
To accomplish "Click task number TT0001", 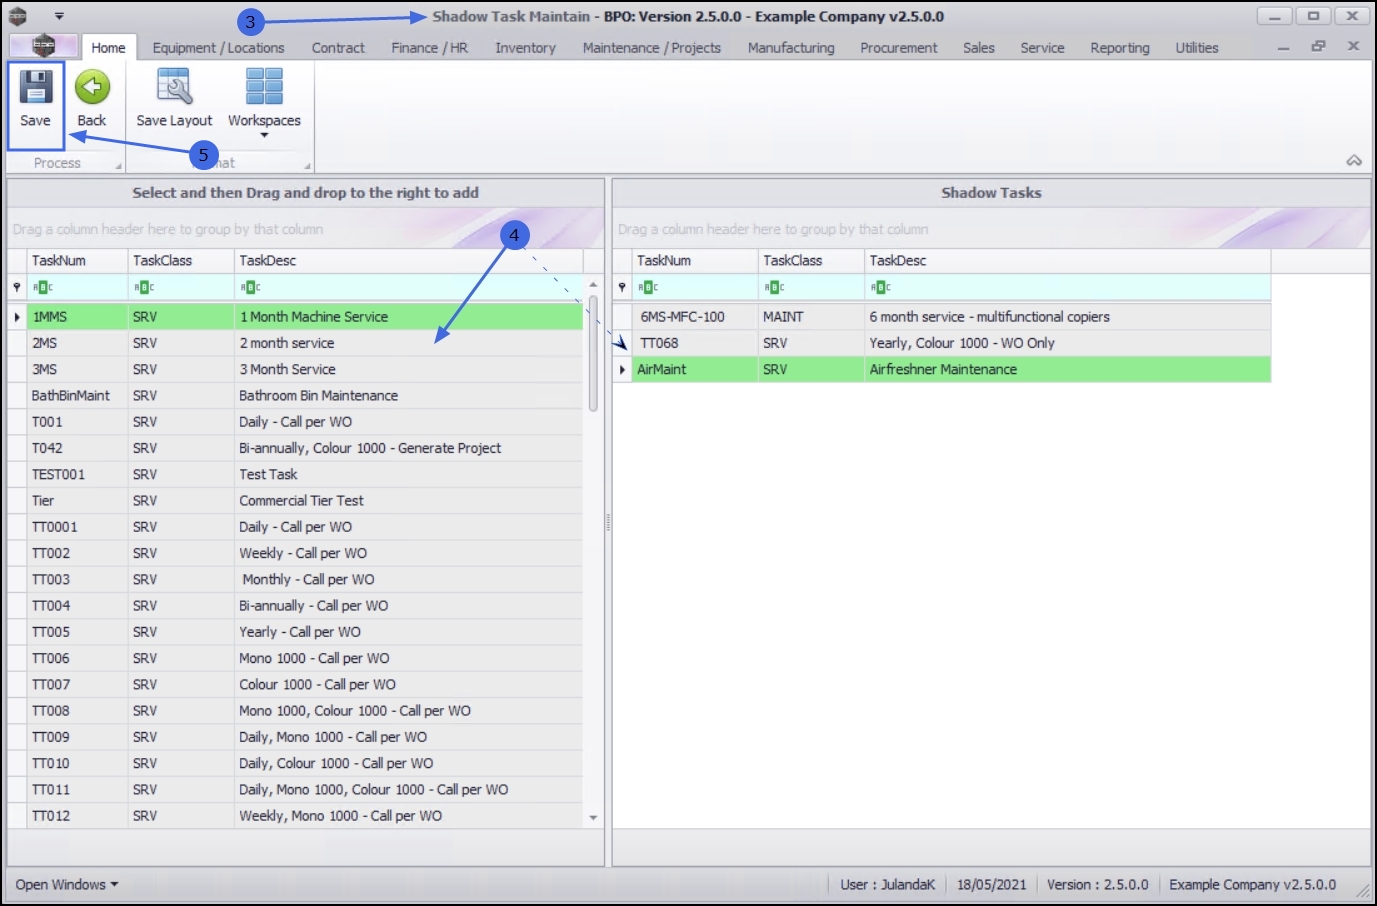I will pos(54,527).
